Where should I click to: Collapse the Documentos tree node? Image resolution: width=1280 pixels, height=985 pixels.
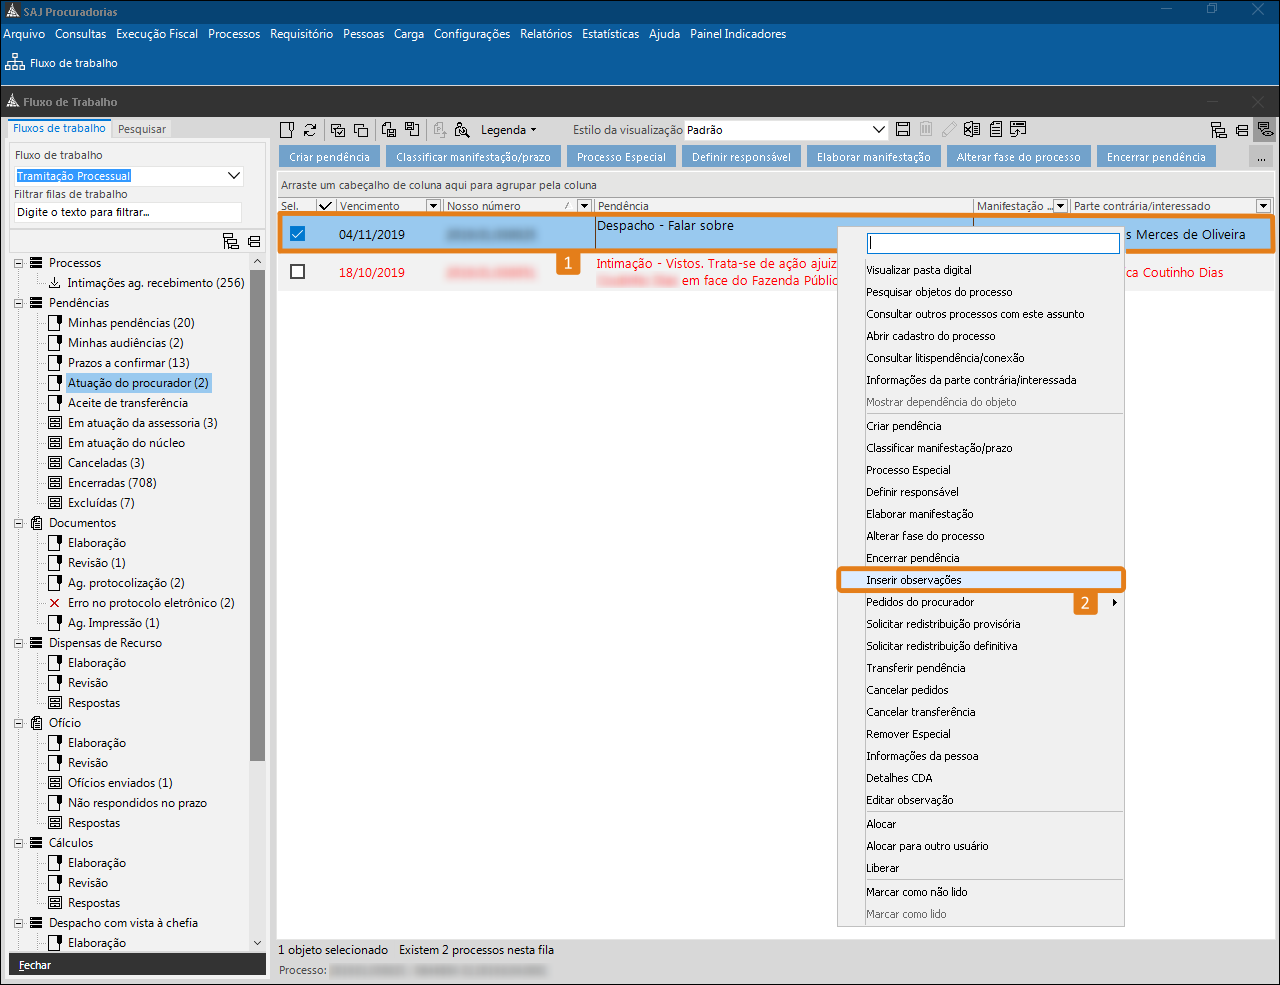[18, 523]
